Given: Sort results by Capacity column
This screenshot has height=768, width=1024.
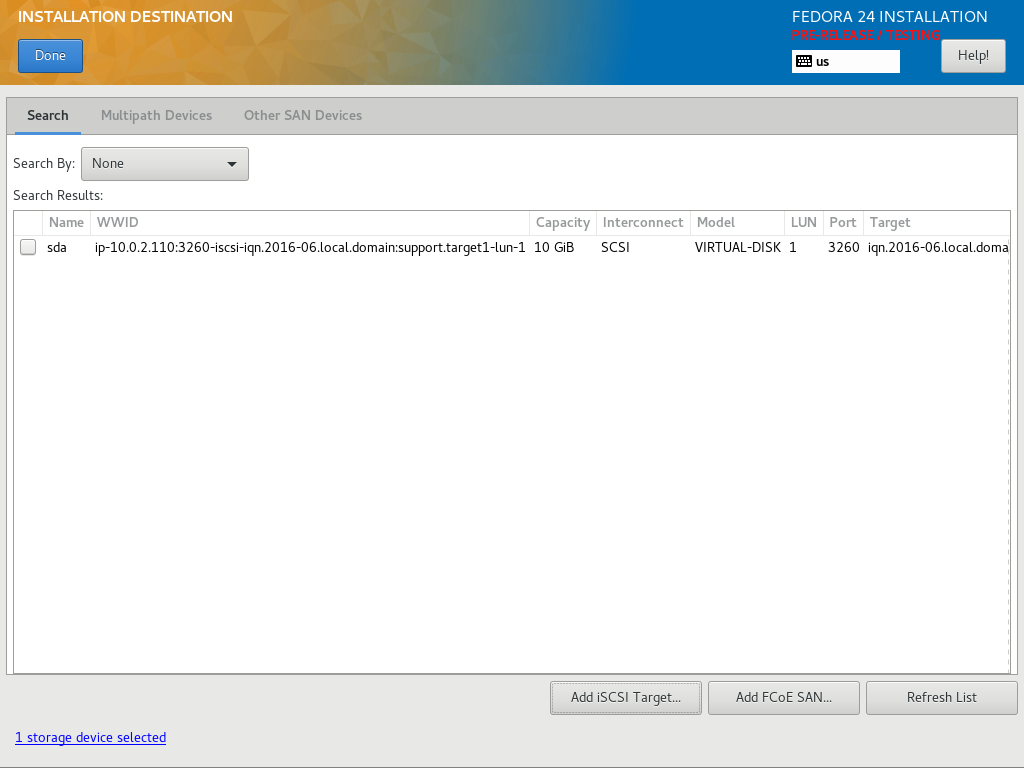Looking at the screenshot, I should (x=563, y=223).
